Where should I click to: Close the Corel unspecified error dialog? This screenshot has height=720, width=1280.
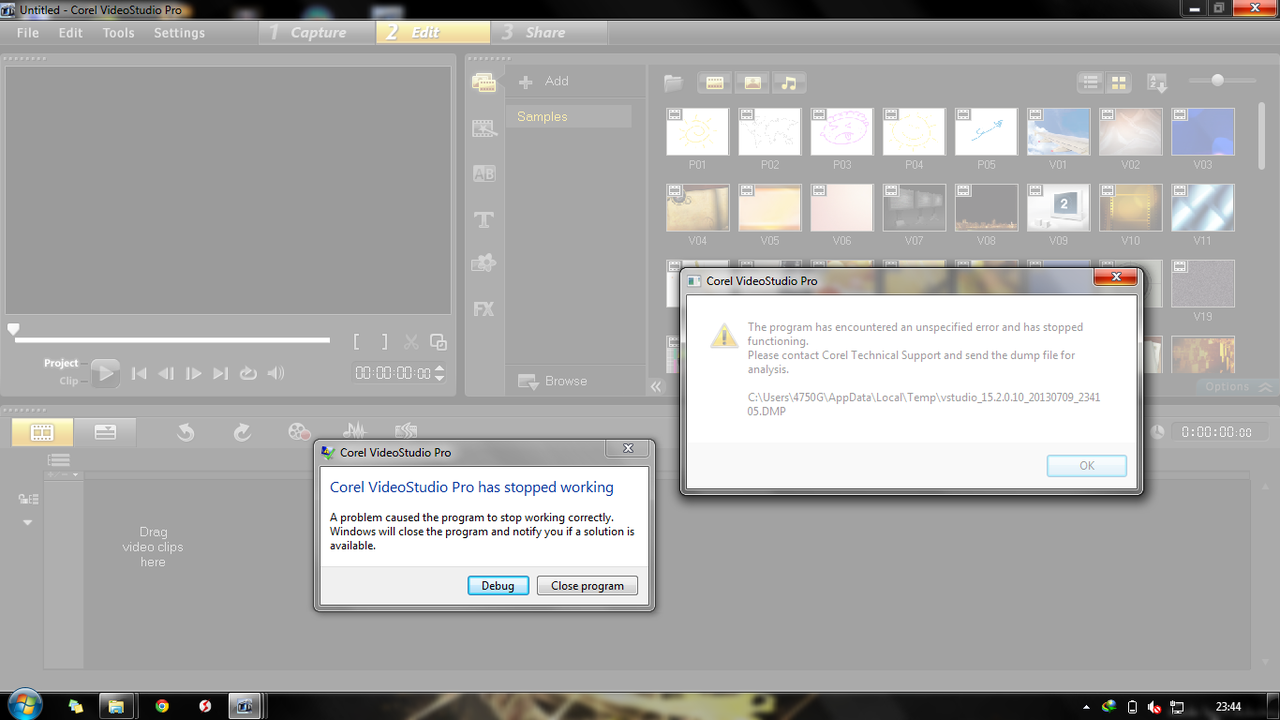pyautogui.click(x=1114, y=277)
